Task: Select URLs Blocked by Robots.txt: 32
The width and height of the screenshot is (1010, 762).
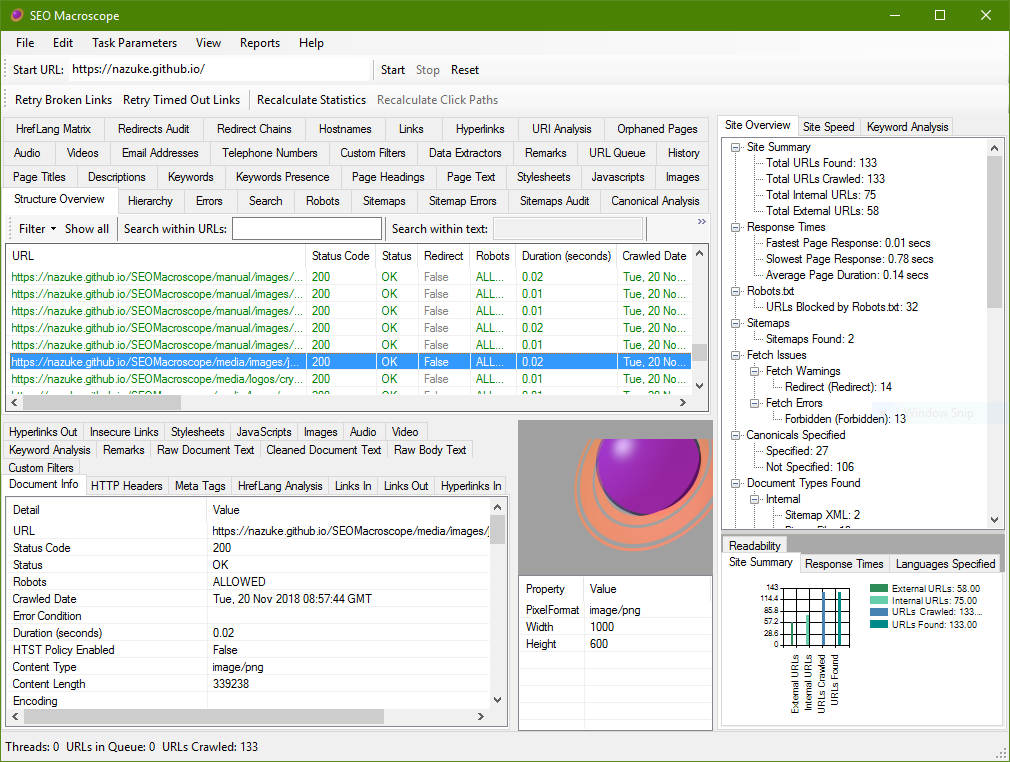Action: point(841,307)
